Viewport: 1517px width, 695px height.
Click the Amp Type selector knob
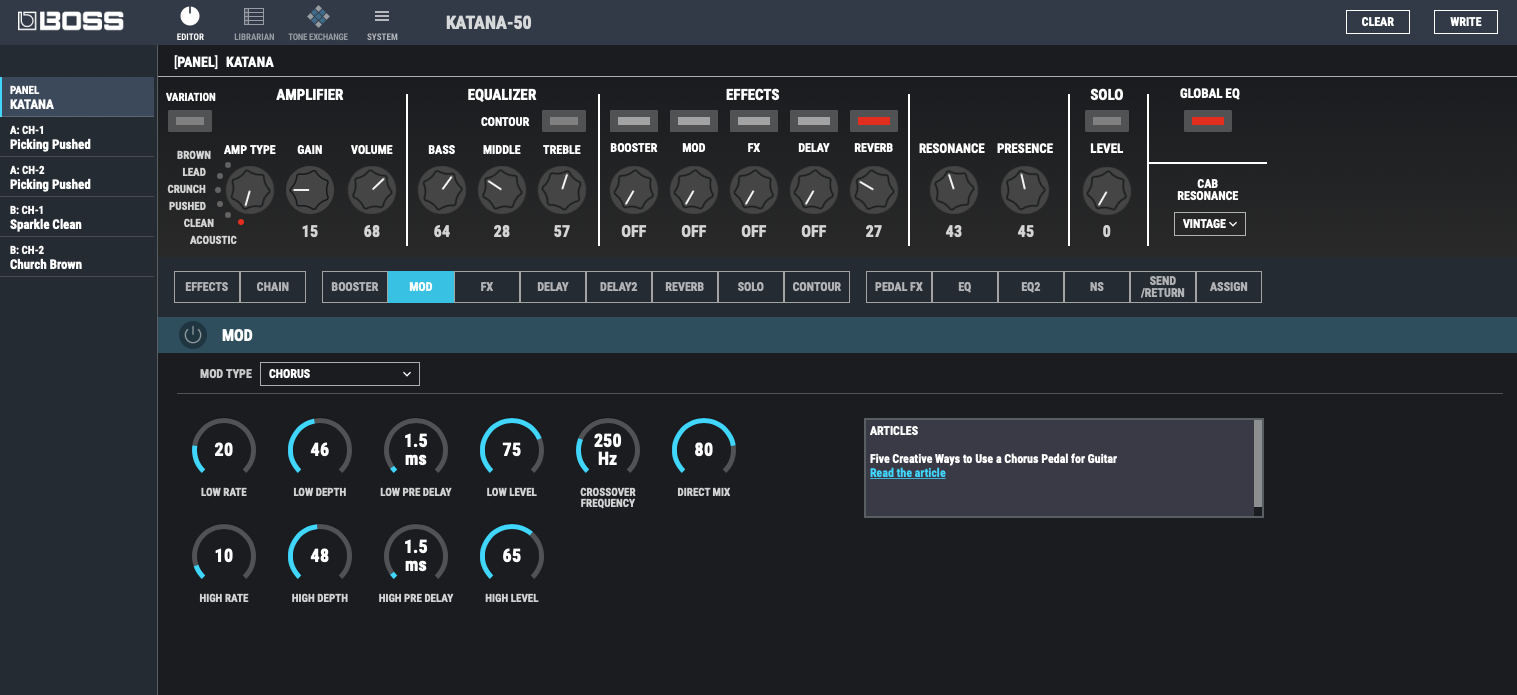[x=249, y=190]
